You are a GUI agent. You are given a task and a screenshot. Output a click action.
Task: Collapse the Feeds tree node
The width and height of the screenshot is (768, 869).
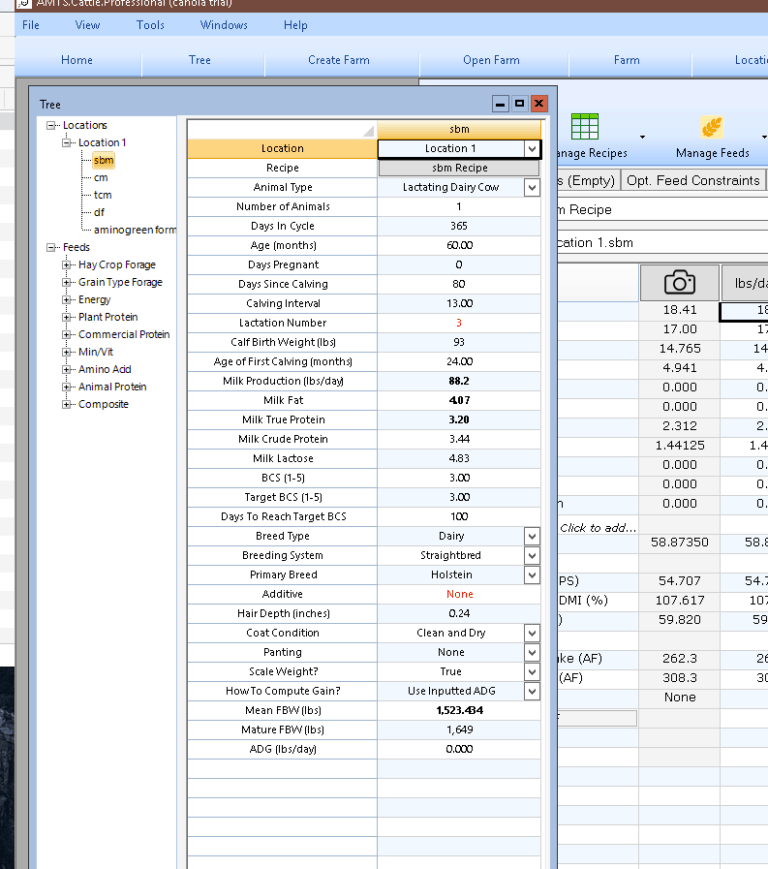(51, 247)
